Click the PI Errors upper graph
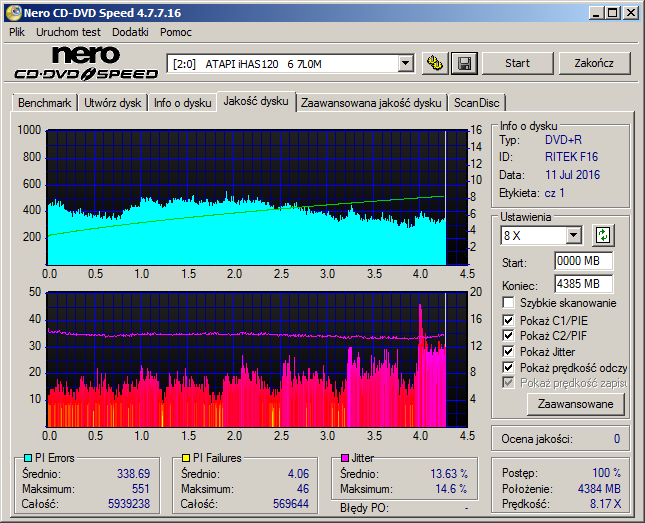This screenshot has width=645, height=523. pyautogui.click(x=258, y=198)
